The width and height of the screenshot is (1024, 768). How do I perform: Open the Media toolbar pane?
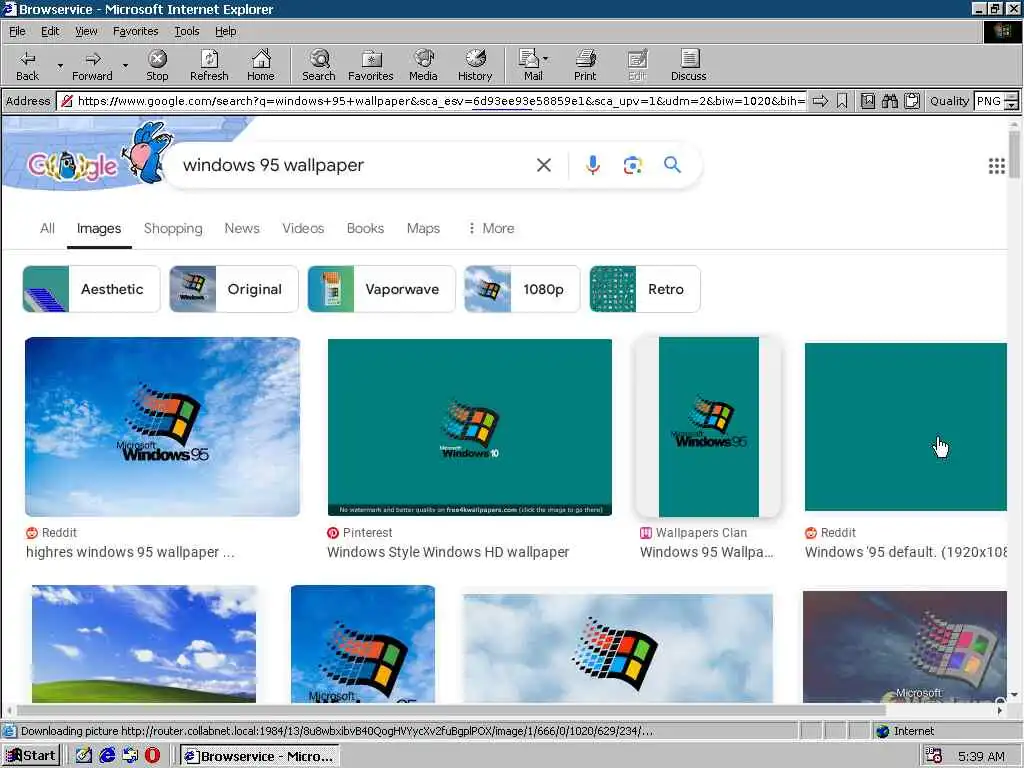[x=423, y=65]
